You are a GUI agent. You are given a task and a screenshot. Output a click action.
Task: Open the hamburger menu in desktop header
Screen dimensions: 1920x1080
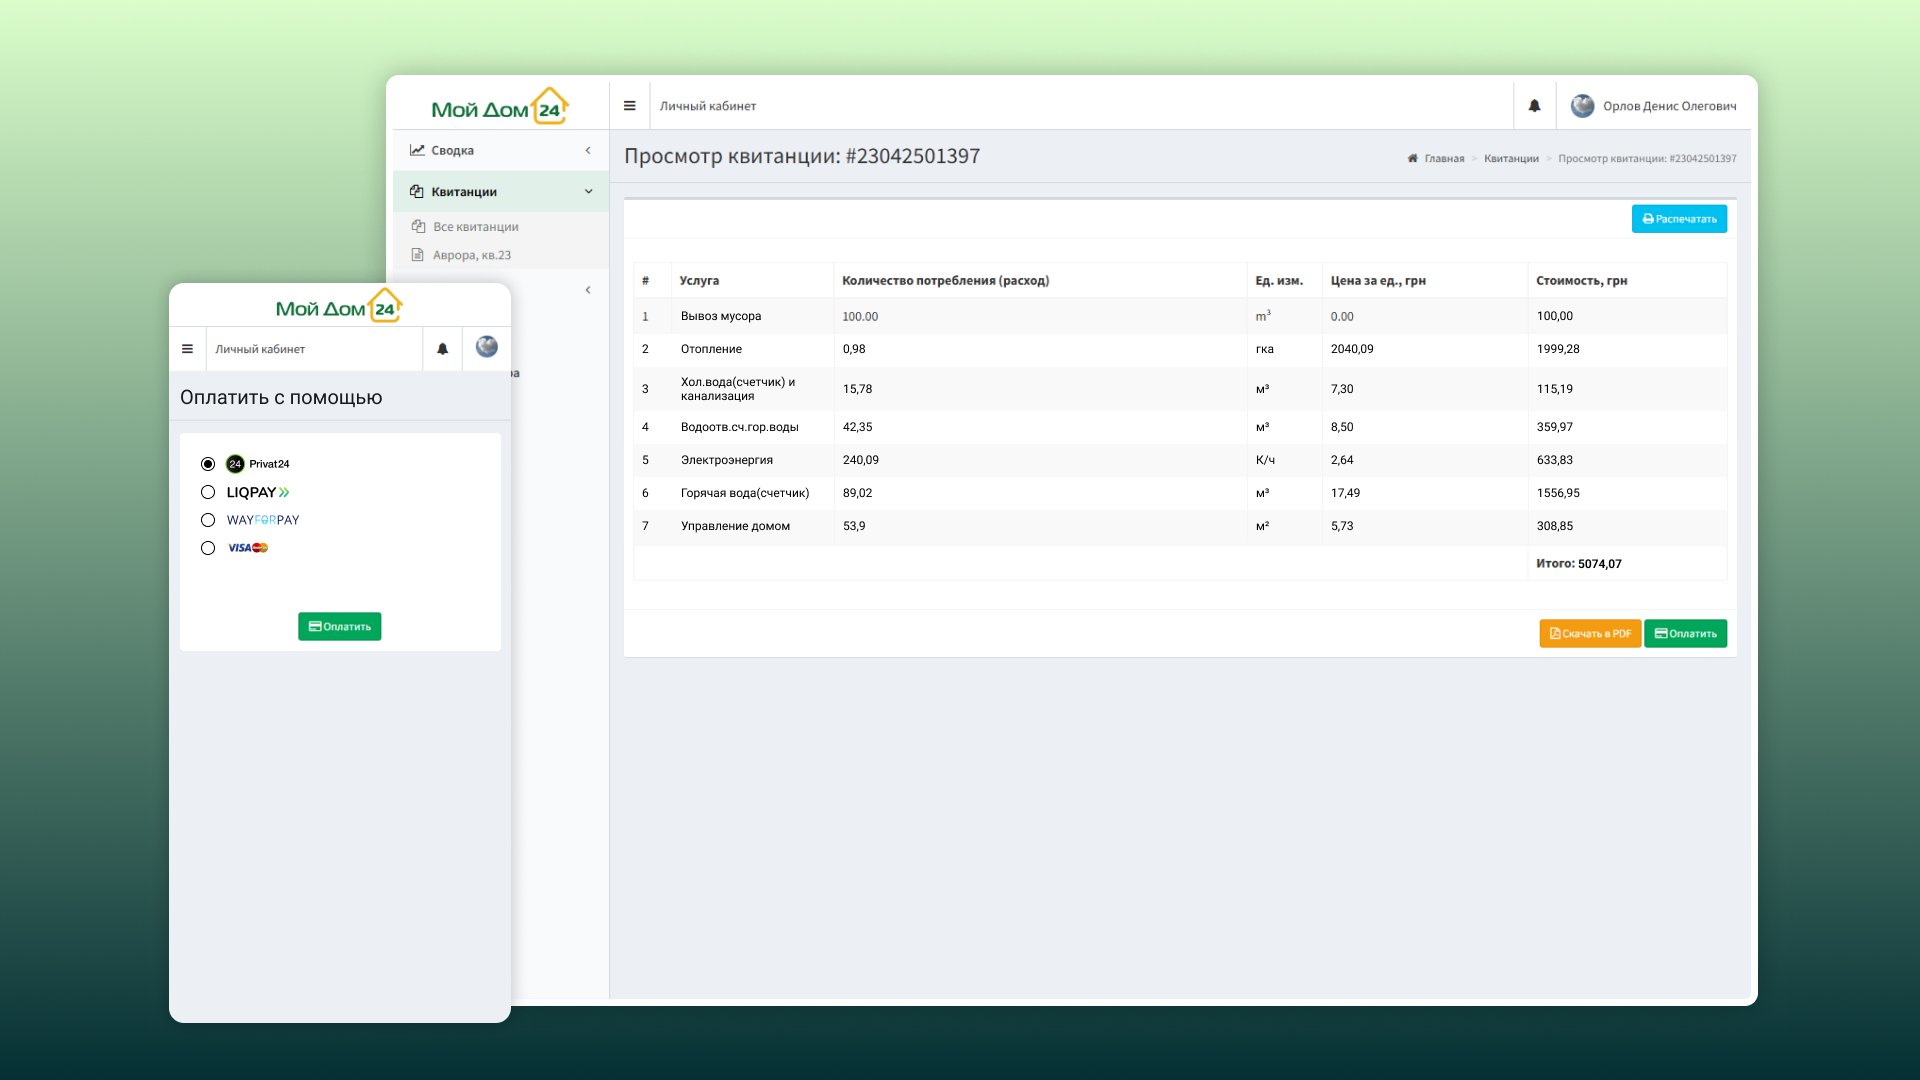[x=630, y=106]
